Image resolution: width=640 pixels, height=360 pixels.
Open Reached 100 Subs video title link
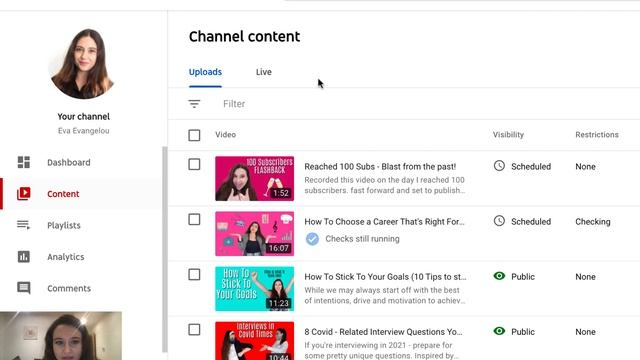point(380,167)
